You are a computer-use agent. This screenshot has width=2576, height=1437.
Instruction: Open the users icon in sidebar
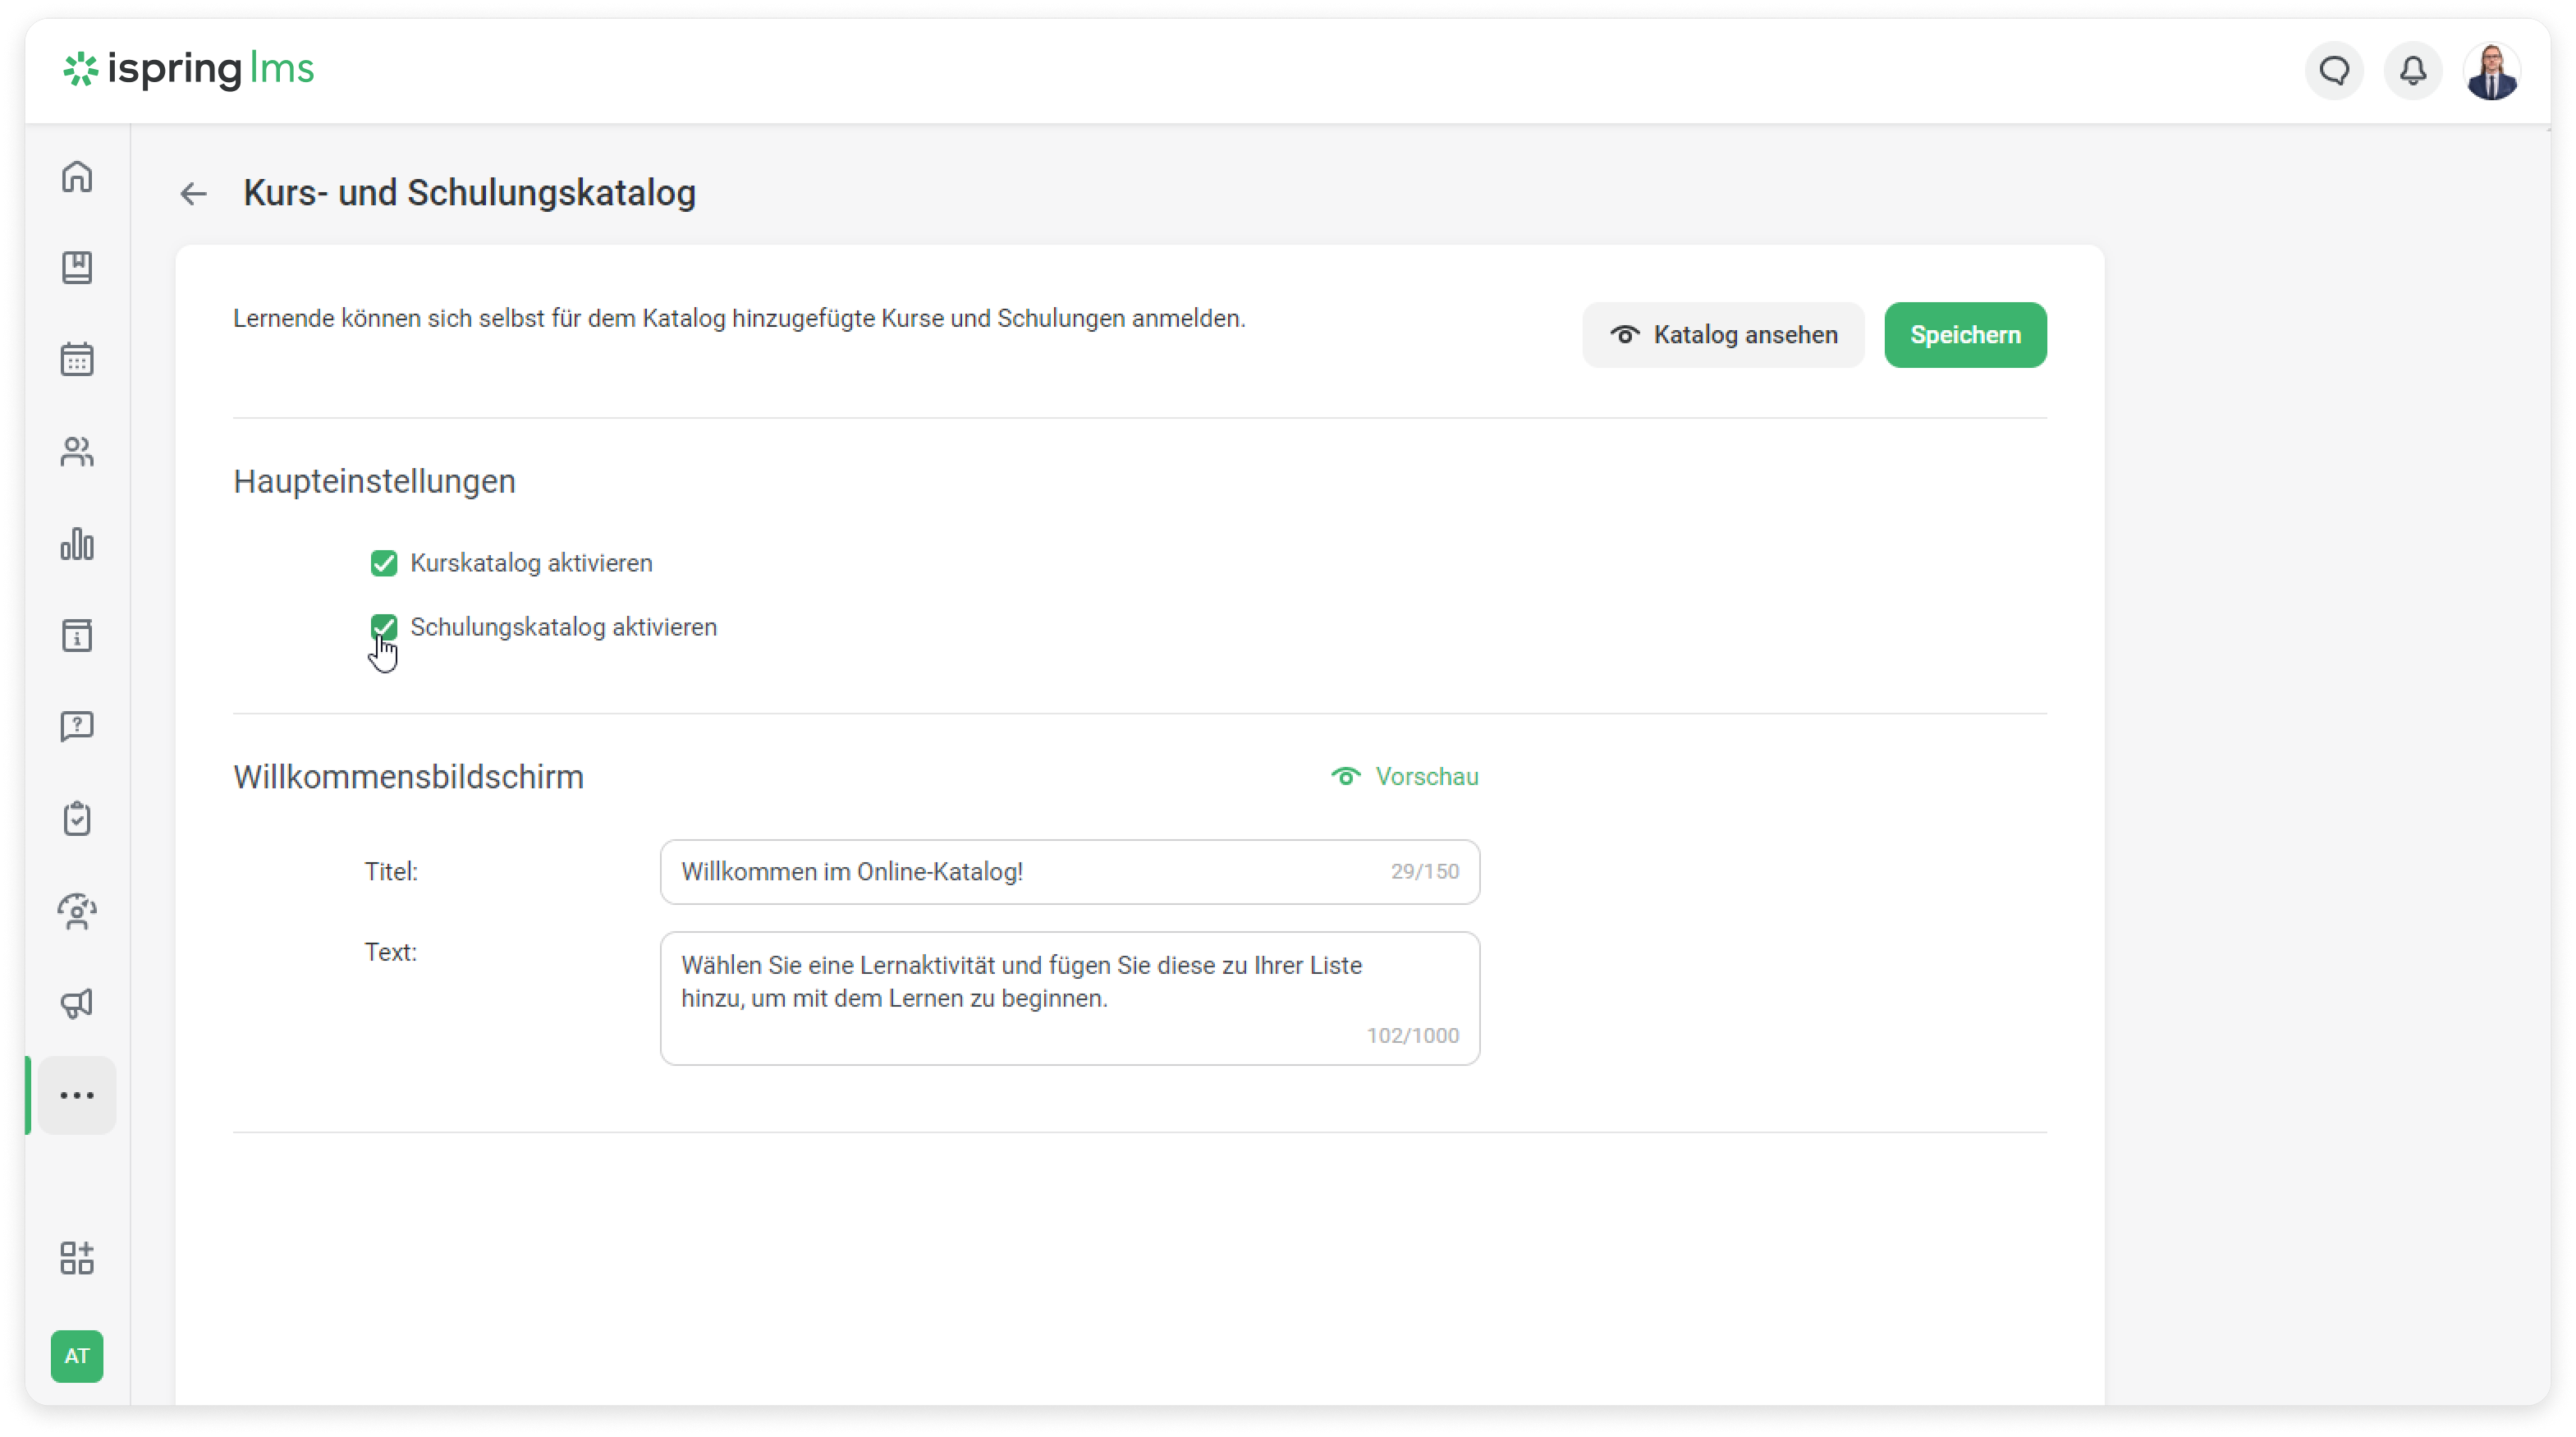point(77,452)
